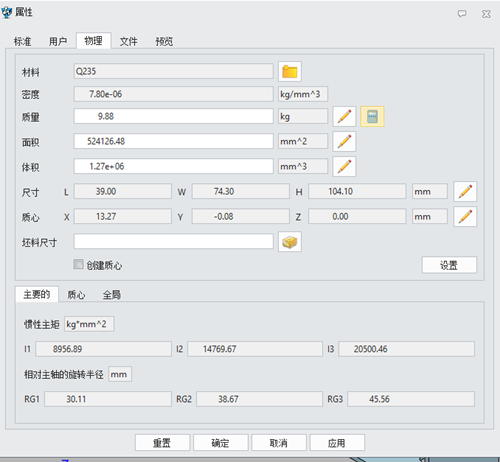The width and height of the screenshot is (500, 462).
Task: Click mass unit box kg
Action: point(303,116)
